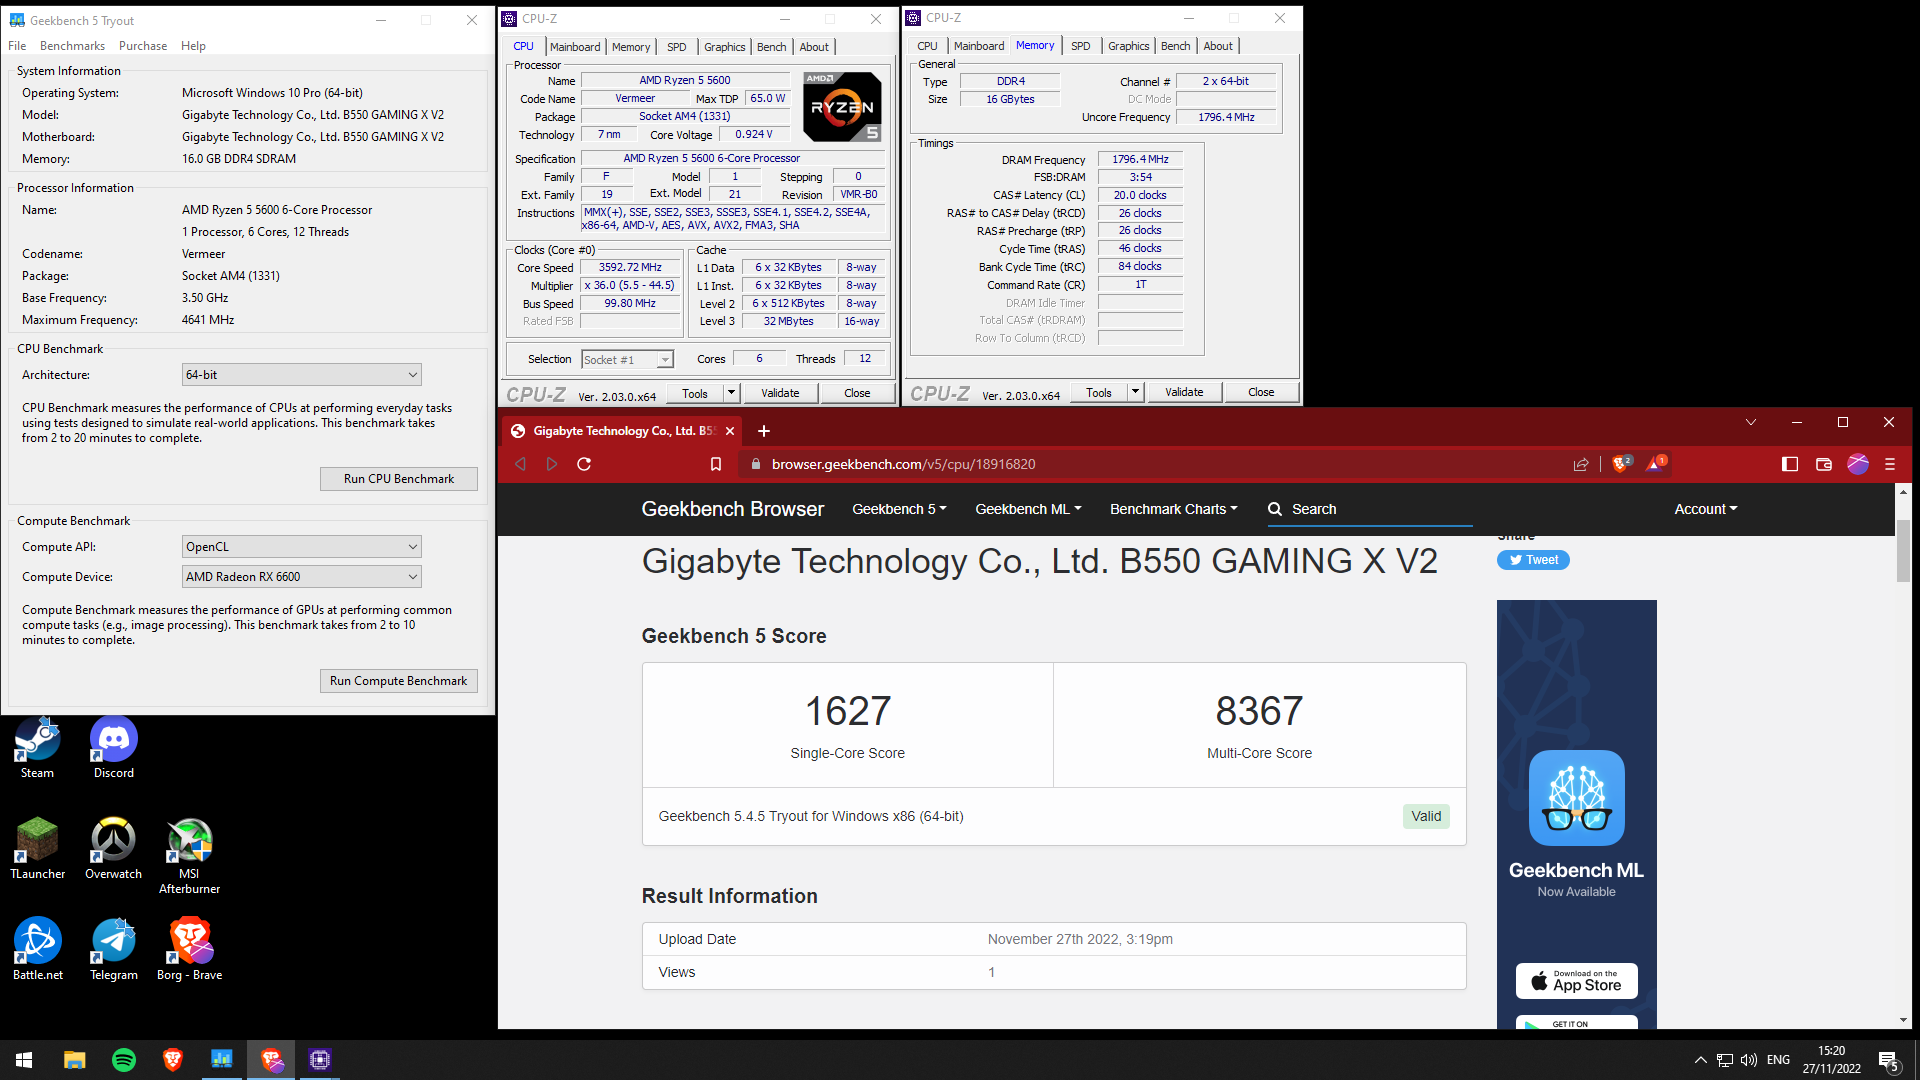1920x1080 pixels.
Task: Open Brave browser taskbar icon
Action: [x=173, y=1060]
